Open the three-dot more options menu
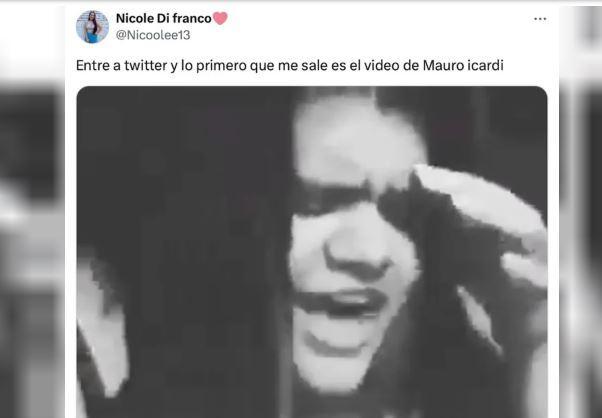The image size is (602, 418). click(540, 19)
